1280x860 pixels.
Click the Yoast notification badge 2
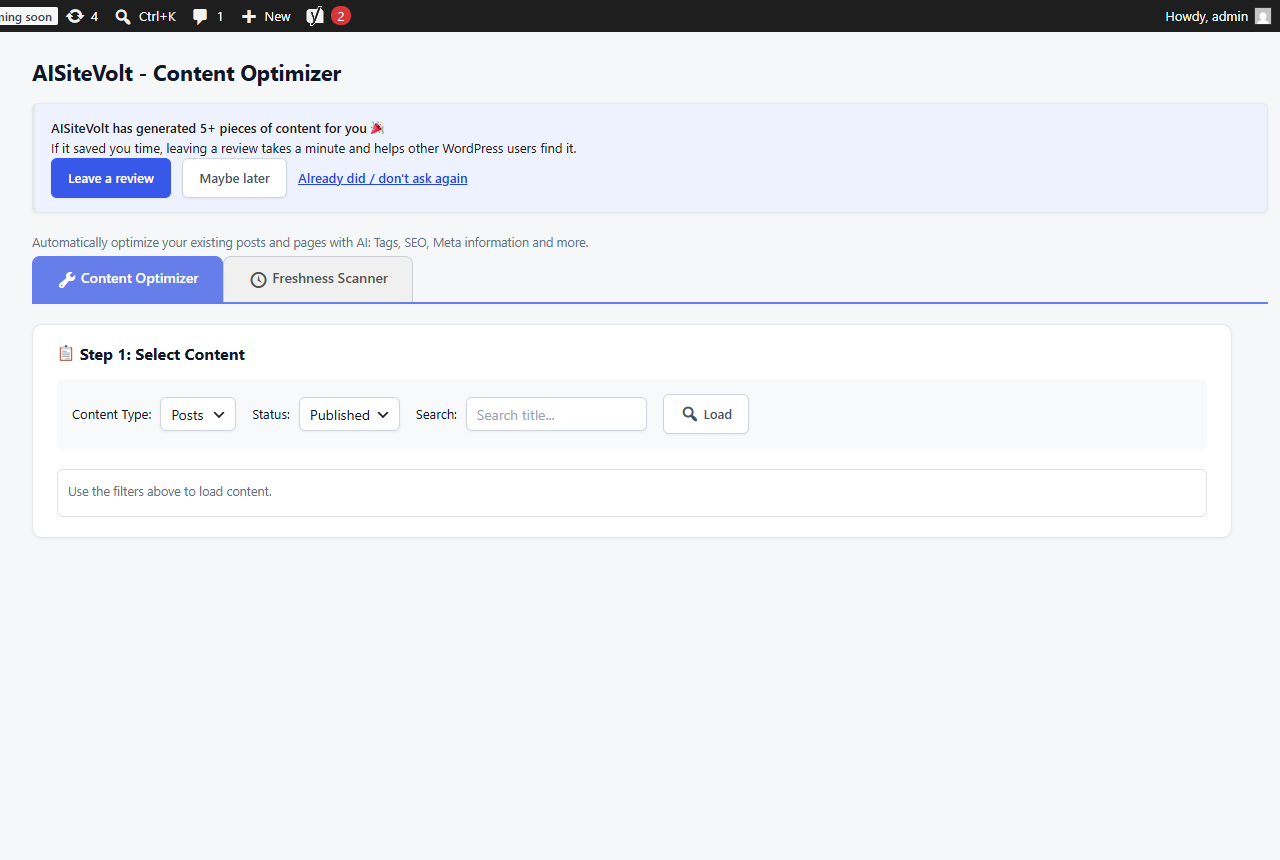341,16
